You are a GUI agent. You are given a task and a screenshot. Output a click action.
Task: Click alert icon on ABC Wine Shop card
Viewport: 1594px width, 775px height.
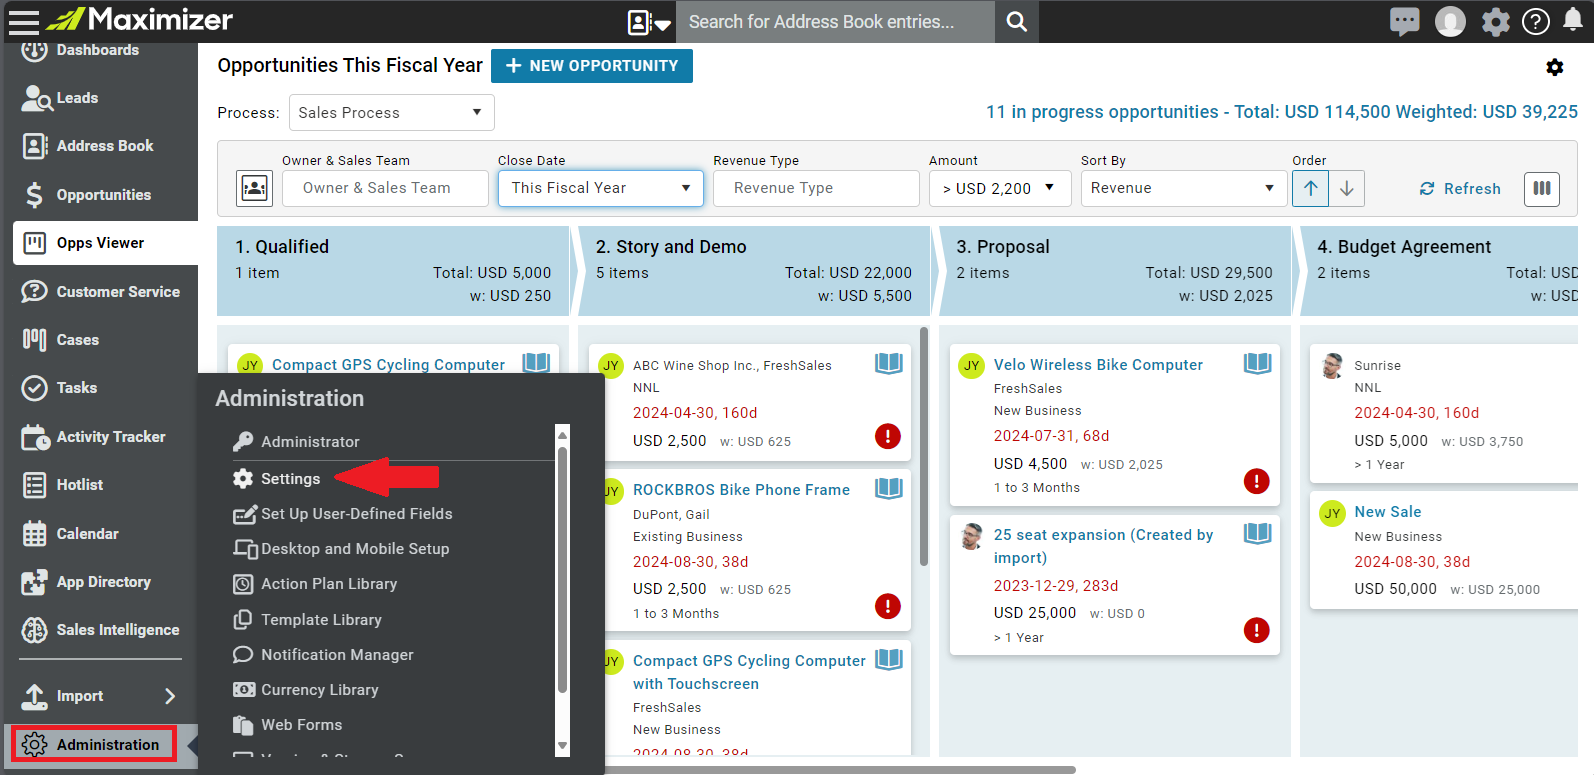pos(887,436)
